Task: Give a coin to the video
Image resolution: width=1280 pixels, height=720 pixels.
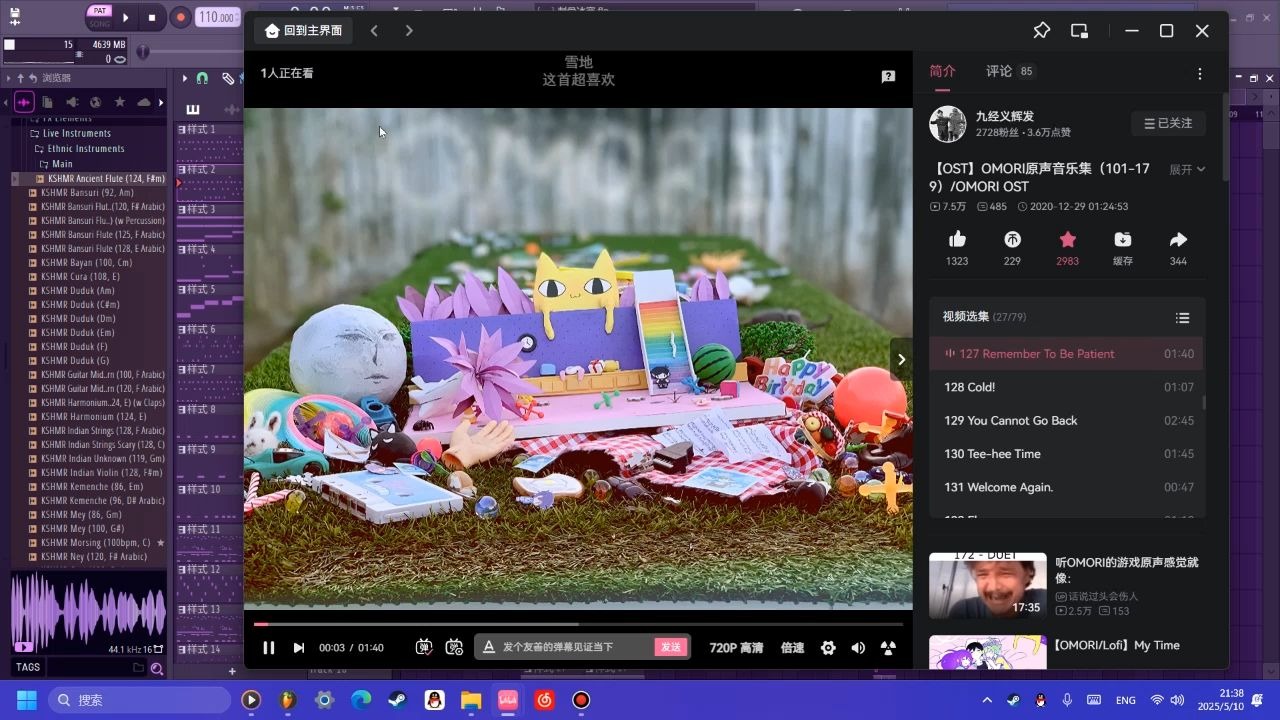Action: tap(1012, 239)
